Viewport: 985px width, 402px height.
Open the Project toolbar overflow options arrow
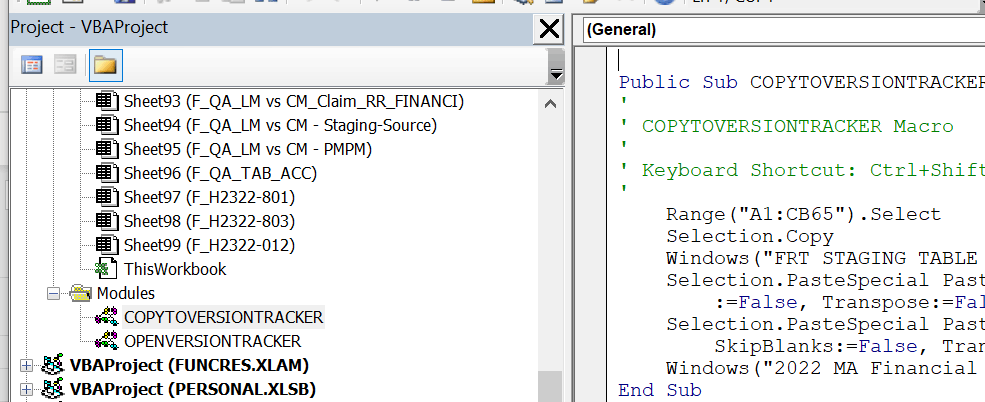555,65
